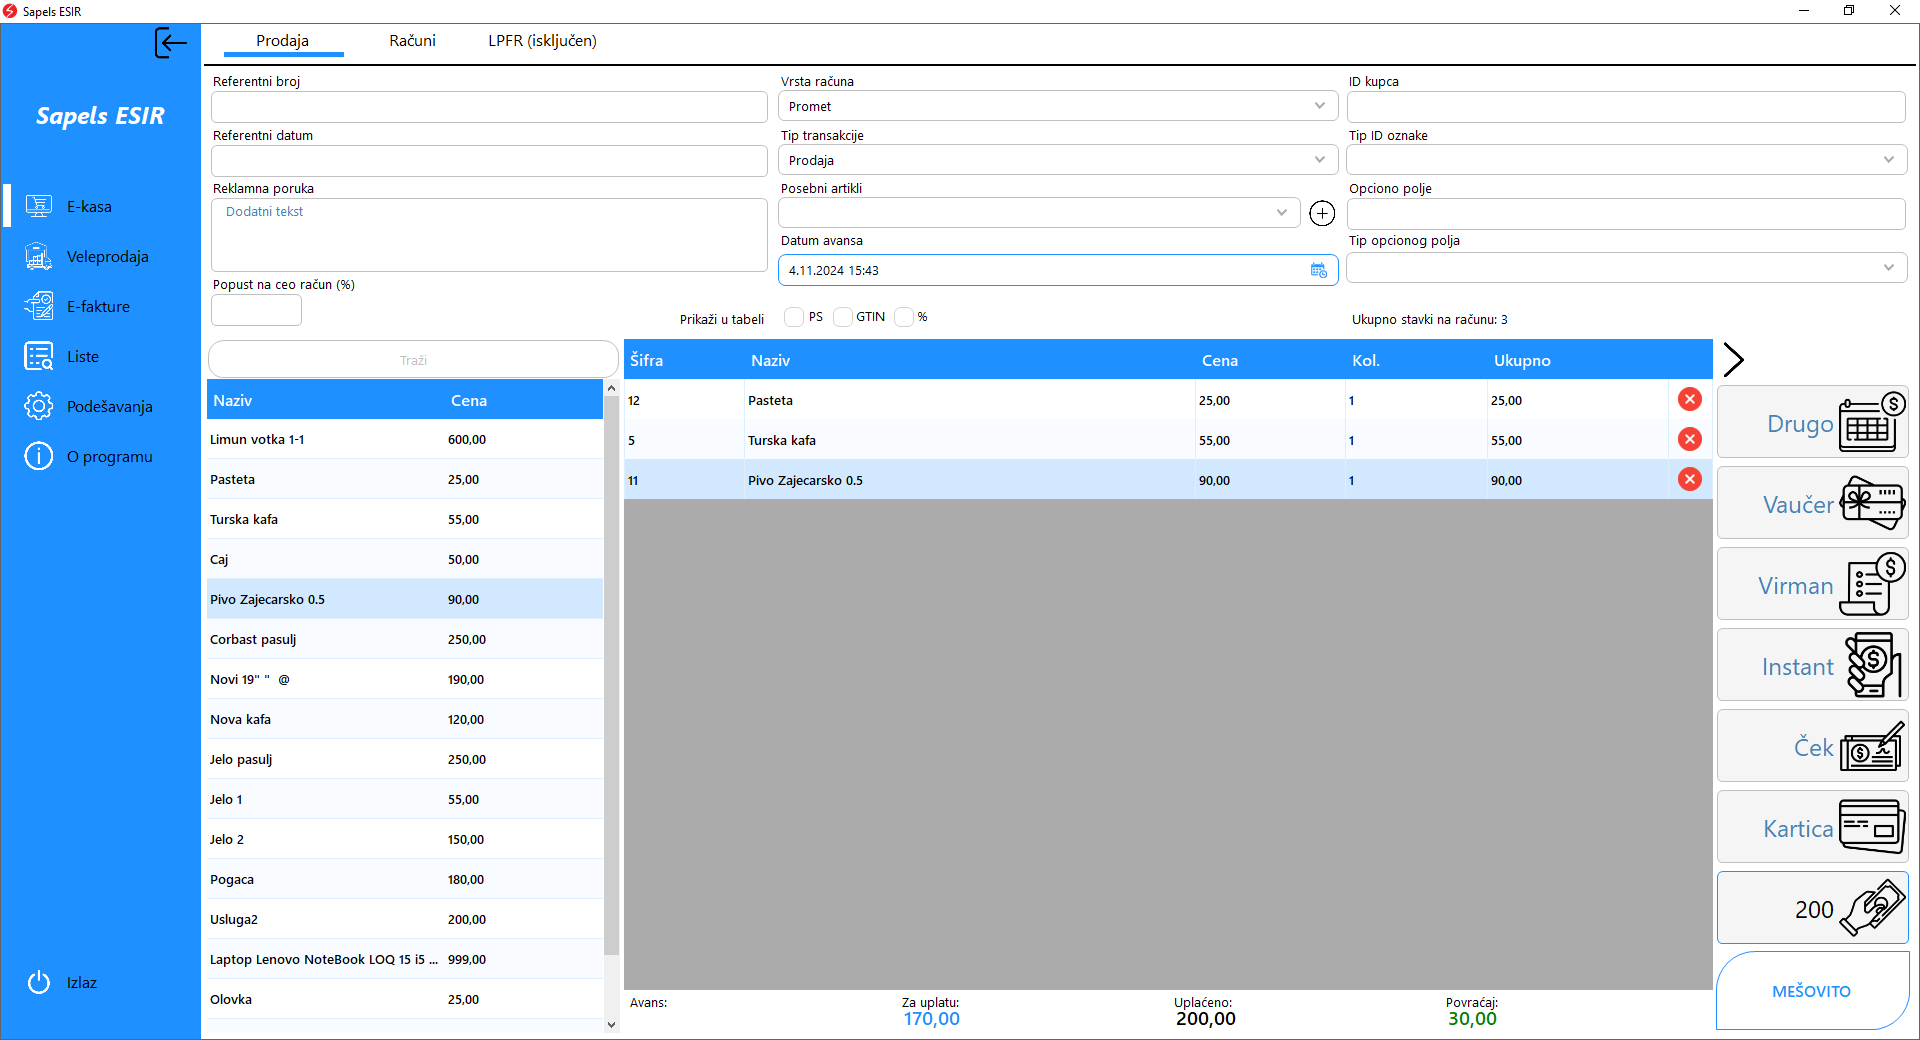Pay with Vaučer method
The width and height of the screenshot is (1920, 1040).
(1812, 503)
